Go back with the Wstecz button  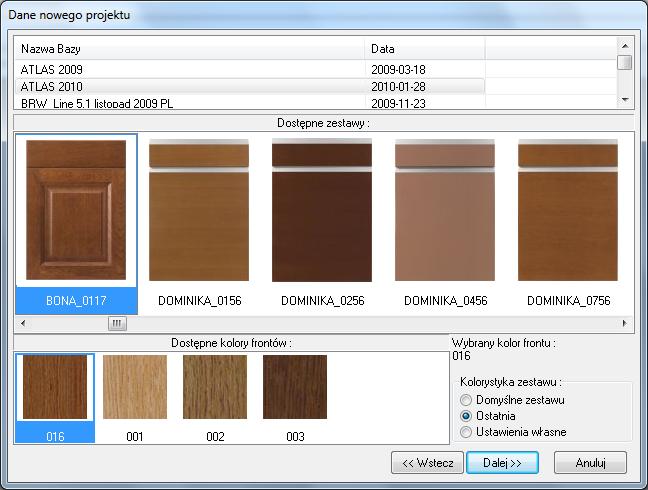tap(427, 463)
